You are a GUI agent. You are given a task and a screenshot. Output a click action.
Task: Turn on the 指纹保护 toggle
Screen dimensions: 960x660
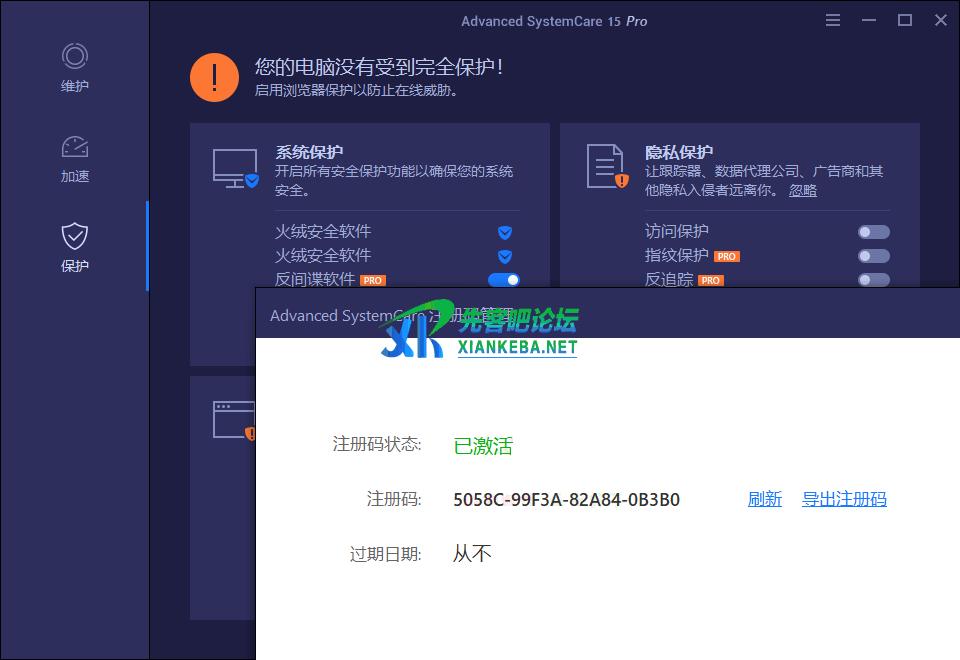pyautogui.click(x=873, y=256)
